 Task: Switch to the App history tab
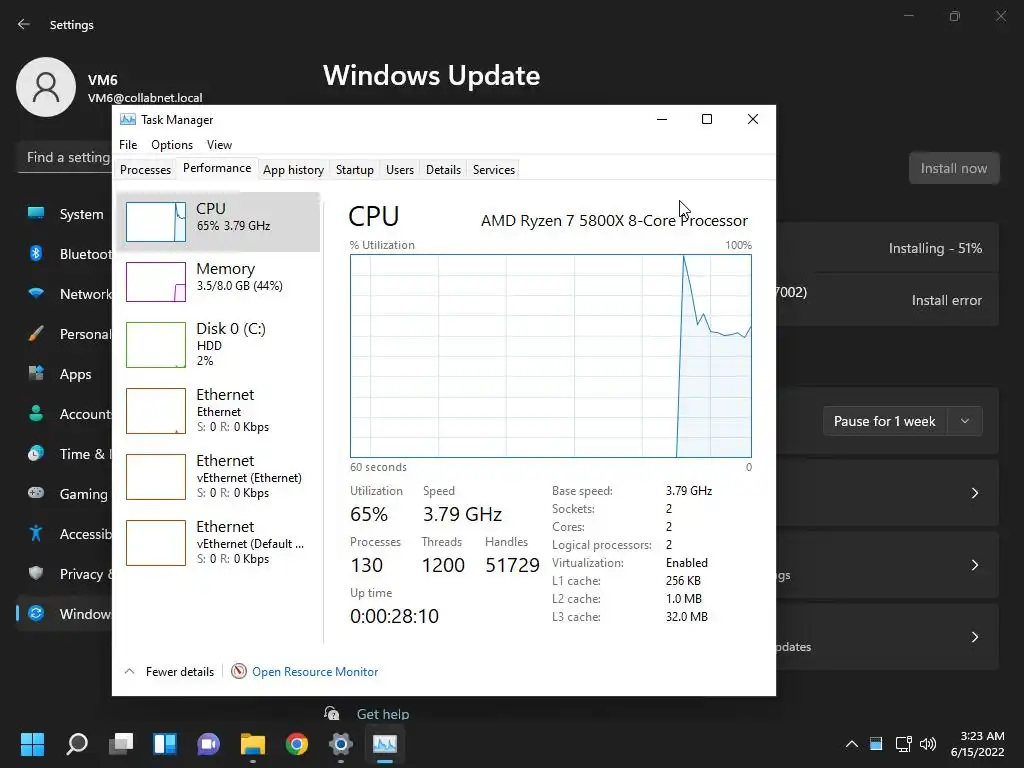(293, 170)
